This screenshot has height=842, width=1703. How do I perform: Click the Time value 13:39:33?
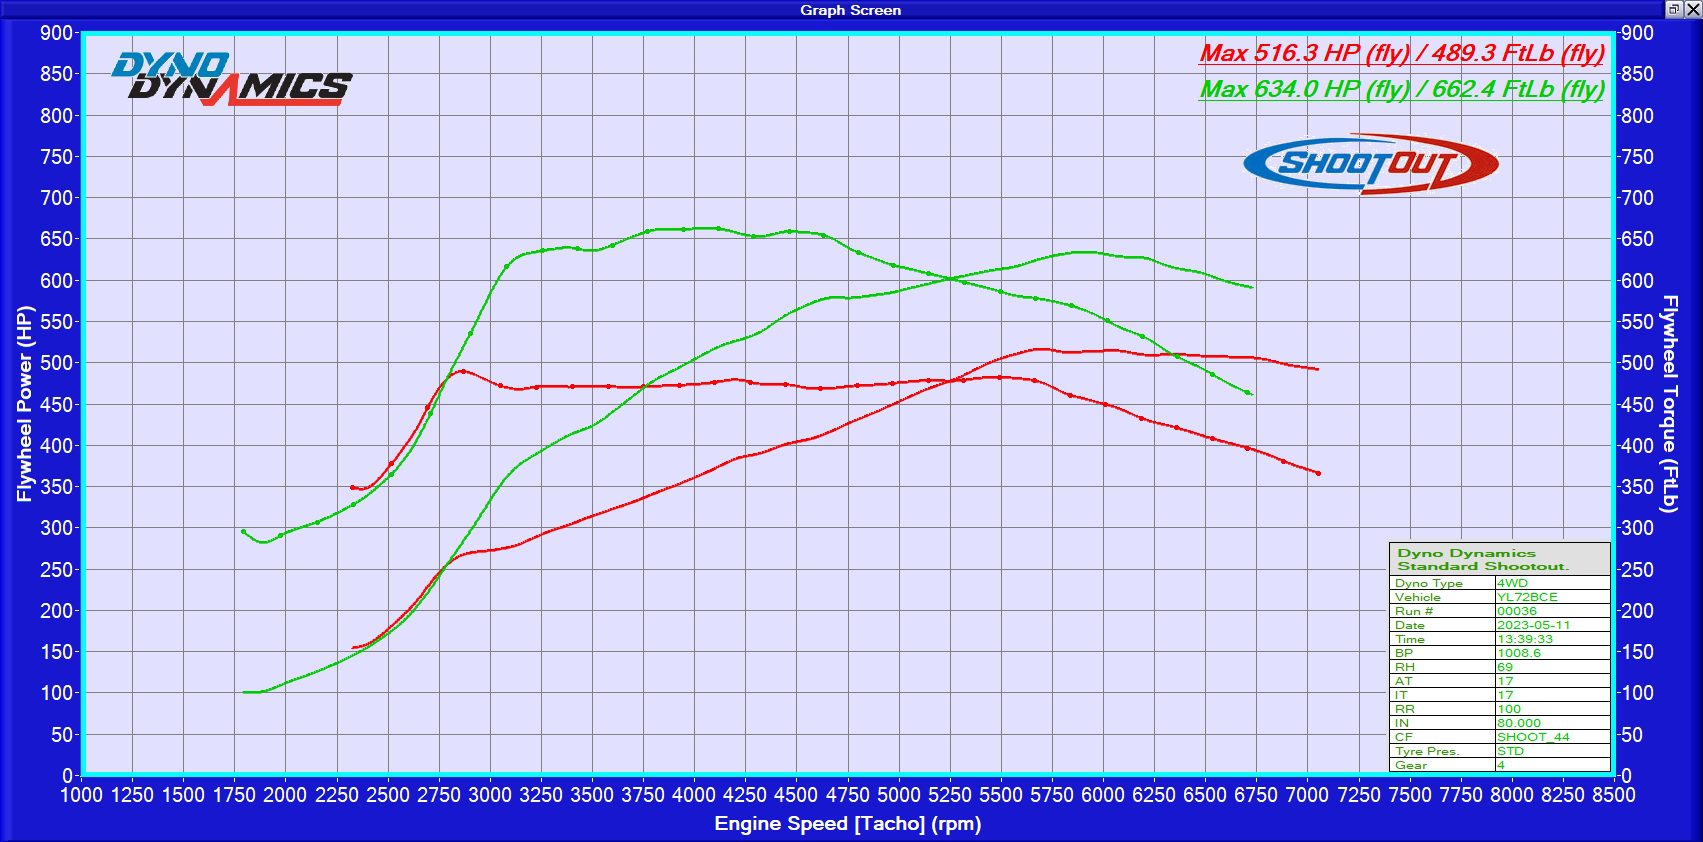pos(1525,639)
